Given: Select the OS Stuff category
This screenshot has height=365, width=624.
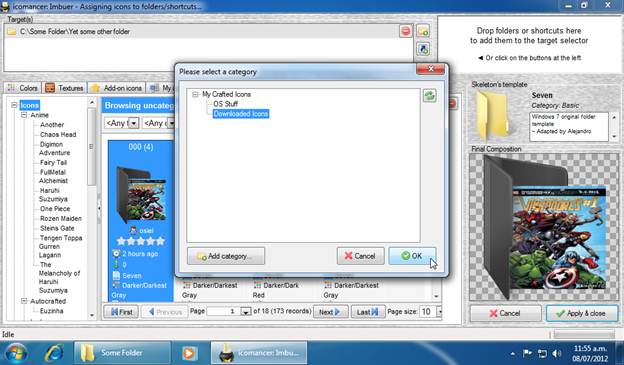Looking at the screenshot, I should [225, 104].
